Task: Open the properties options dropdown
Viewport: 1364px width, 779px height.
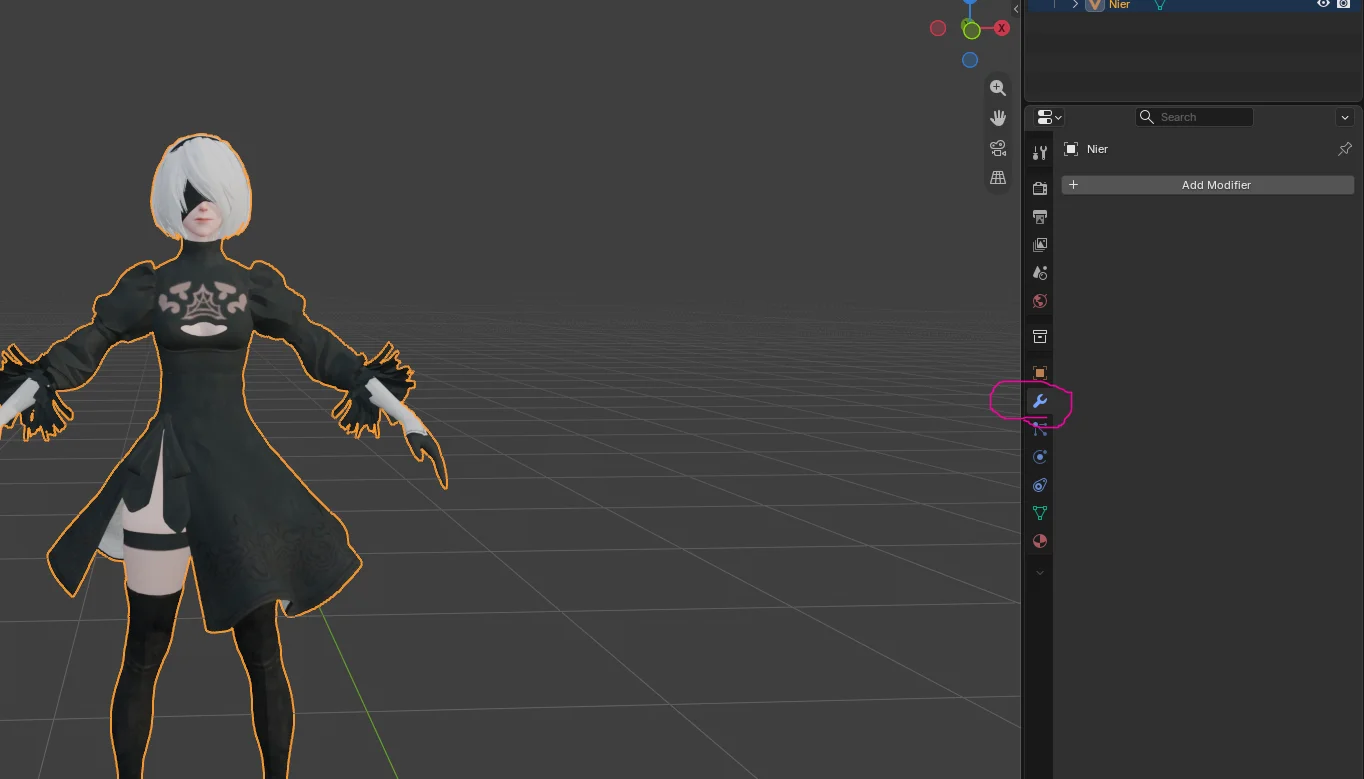Action: (x=1345, y=117)
